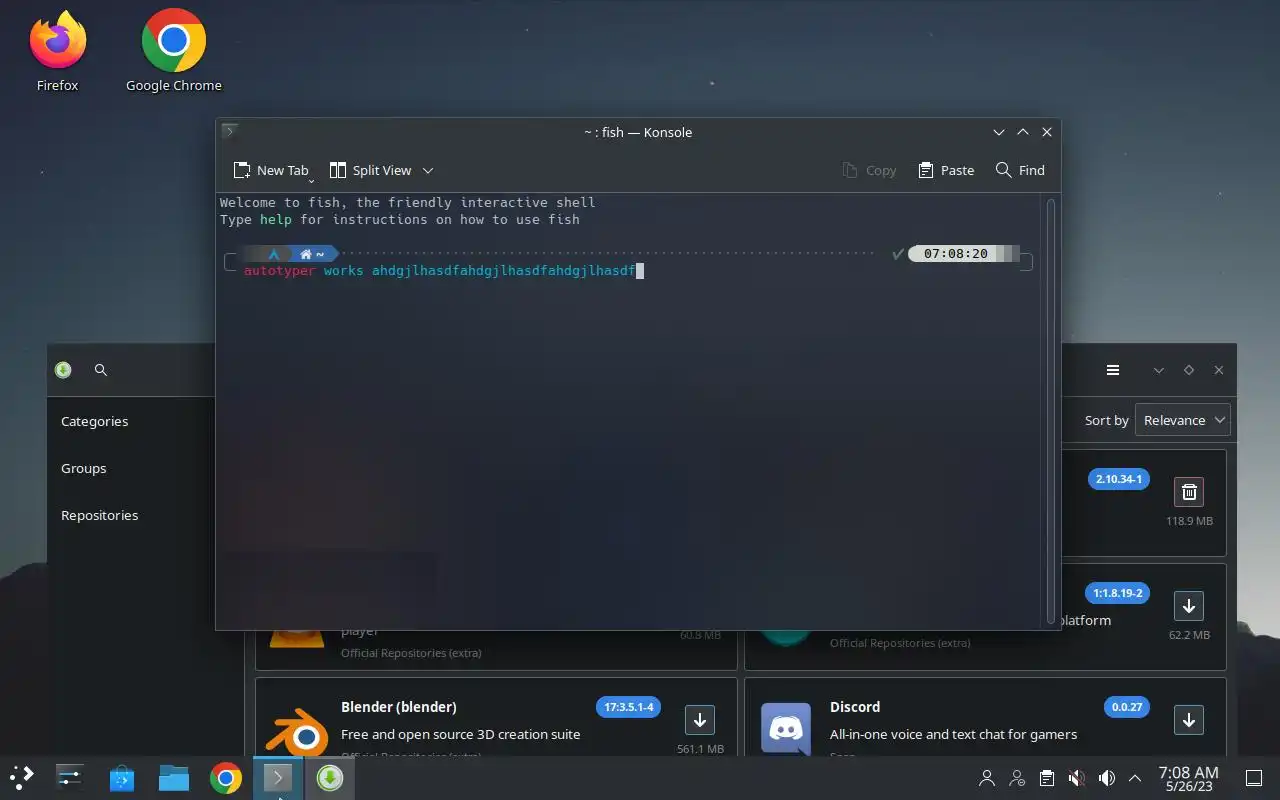Click the diamond button in the package manager title bar
Viewport: 1280px width, 800px height.
point(1188,370)
